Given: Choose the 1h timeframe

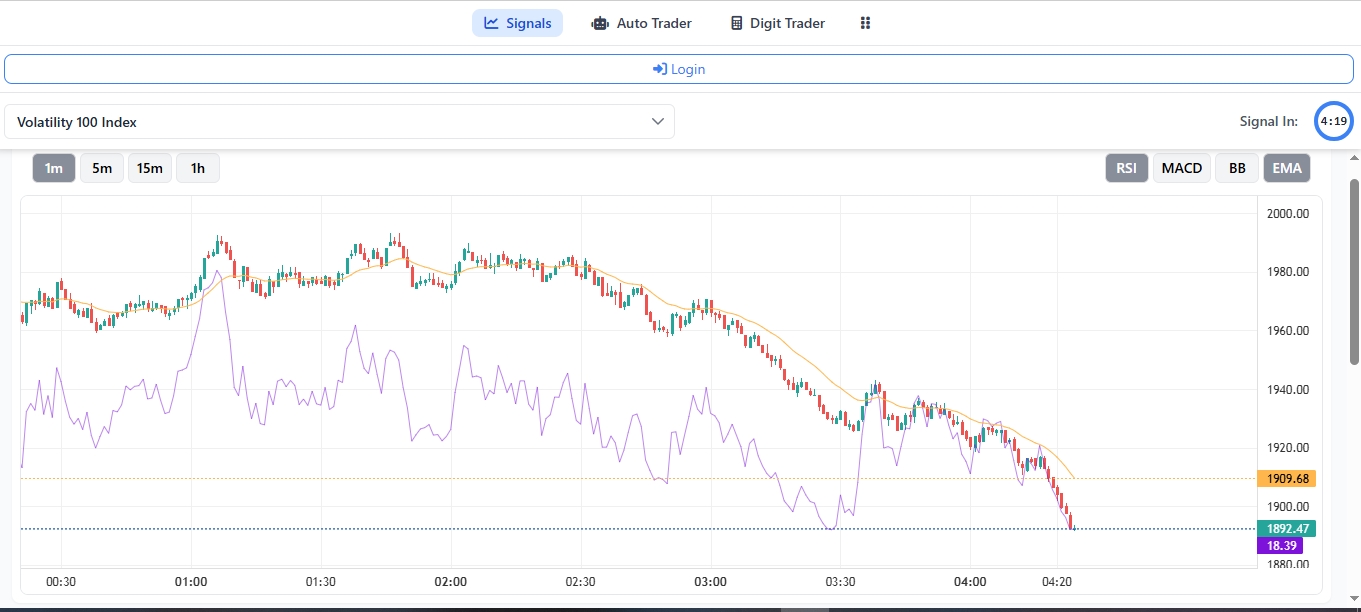Looking at the screenshot, I should click(198, 168).
